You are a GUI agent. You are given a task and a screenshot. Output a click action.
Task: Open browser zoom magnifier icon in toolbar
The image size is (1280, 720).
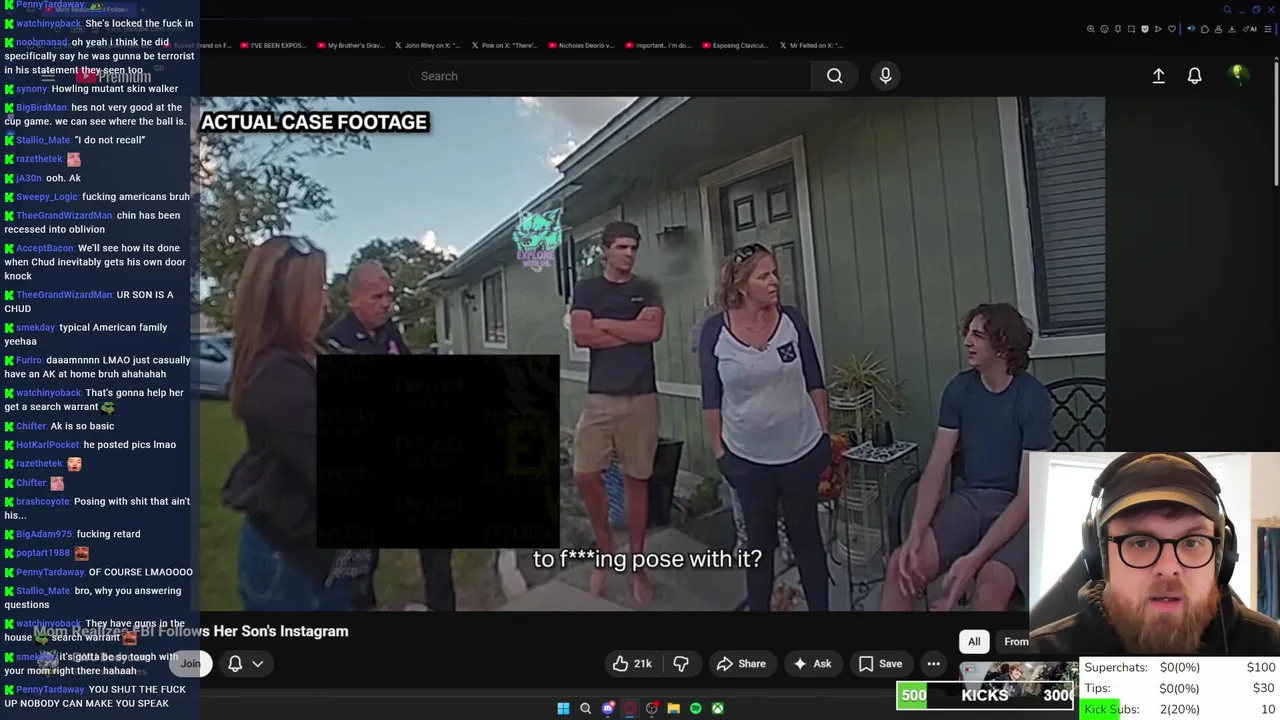[1090, 29]
